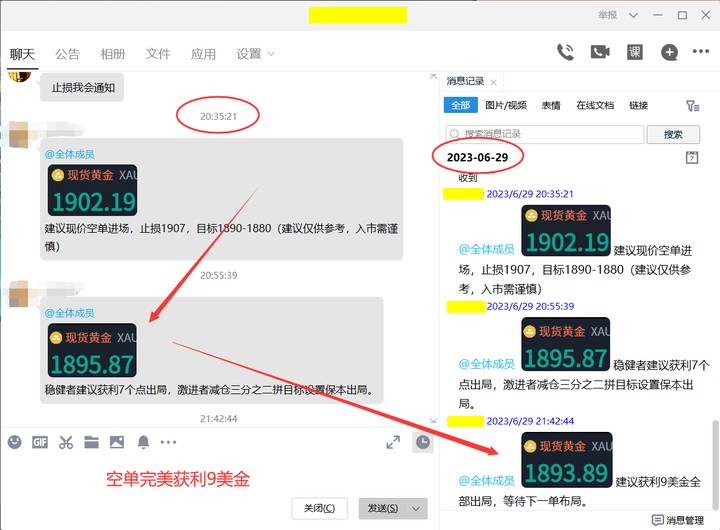Open the title bar dropdown chevron
720x530 pixels.
click(633, 15)
